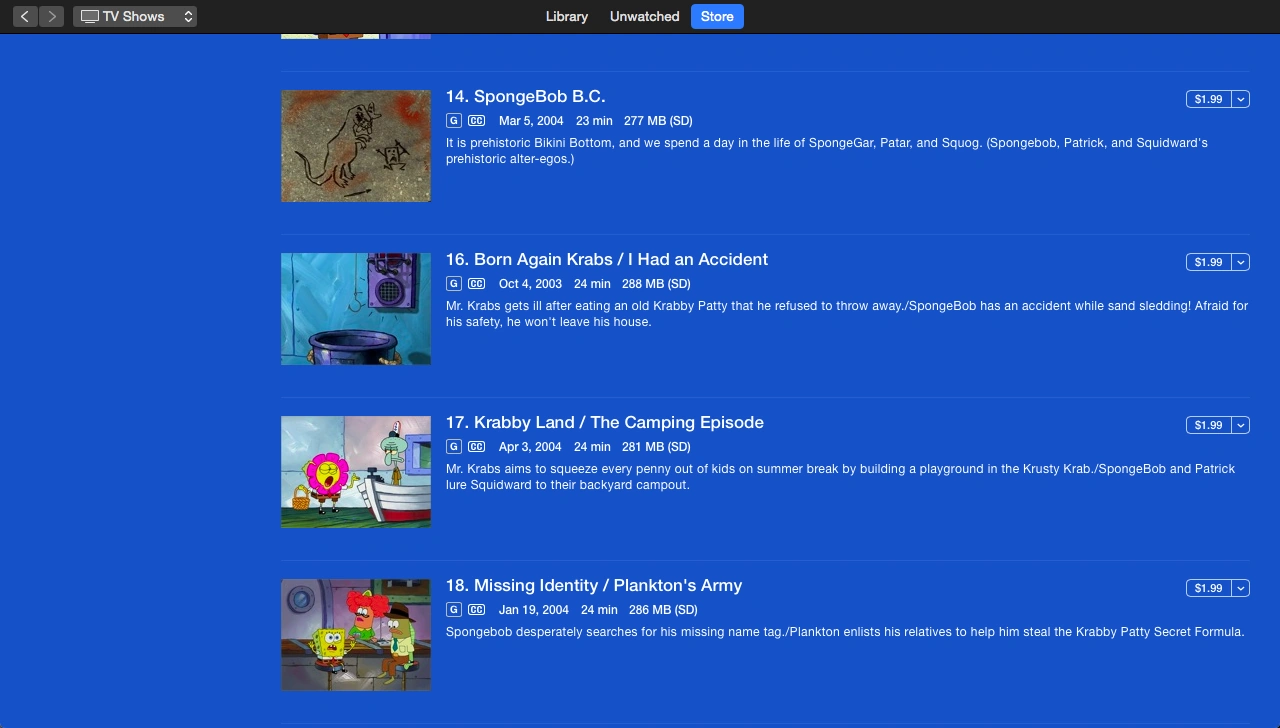Expand purchase options for Missing Identity
1280x728 pixels.
(x=1241, y=588)
